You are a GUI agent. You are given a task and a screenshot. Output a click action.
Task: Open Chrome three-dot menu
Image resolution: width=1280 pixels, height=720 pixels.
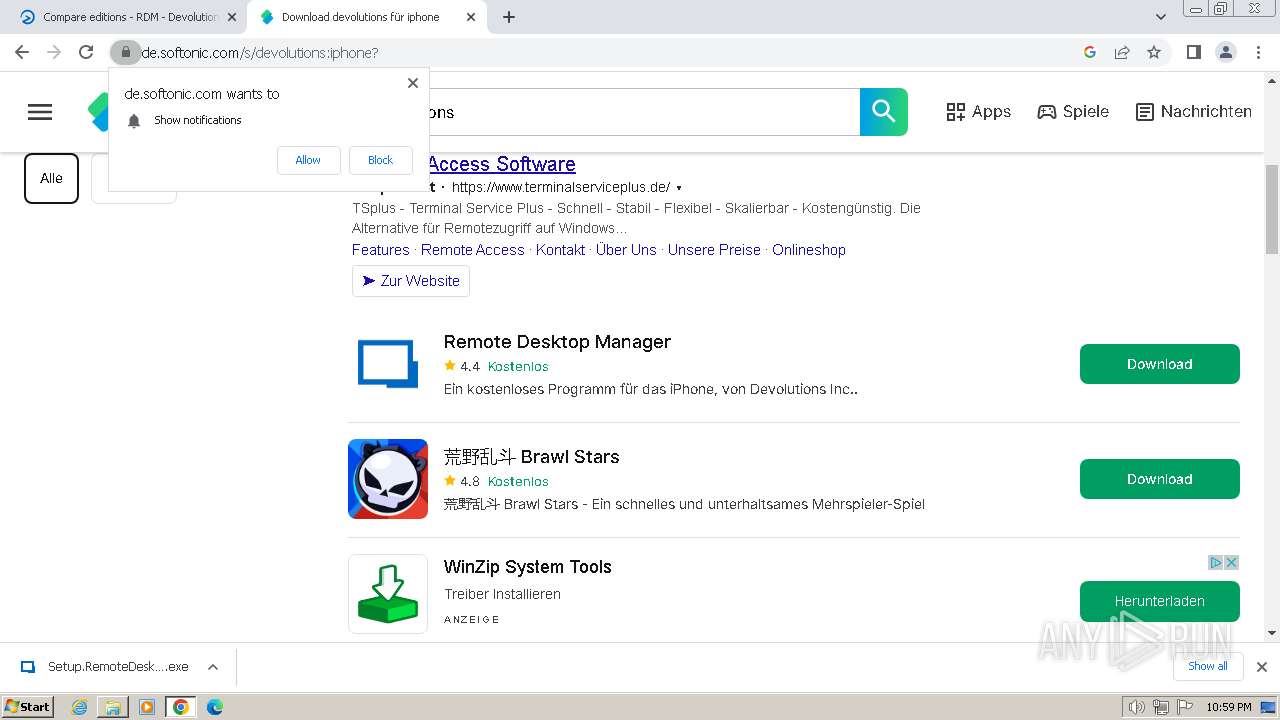(1258, 52)
